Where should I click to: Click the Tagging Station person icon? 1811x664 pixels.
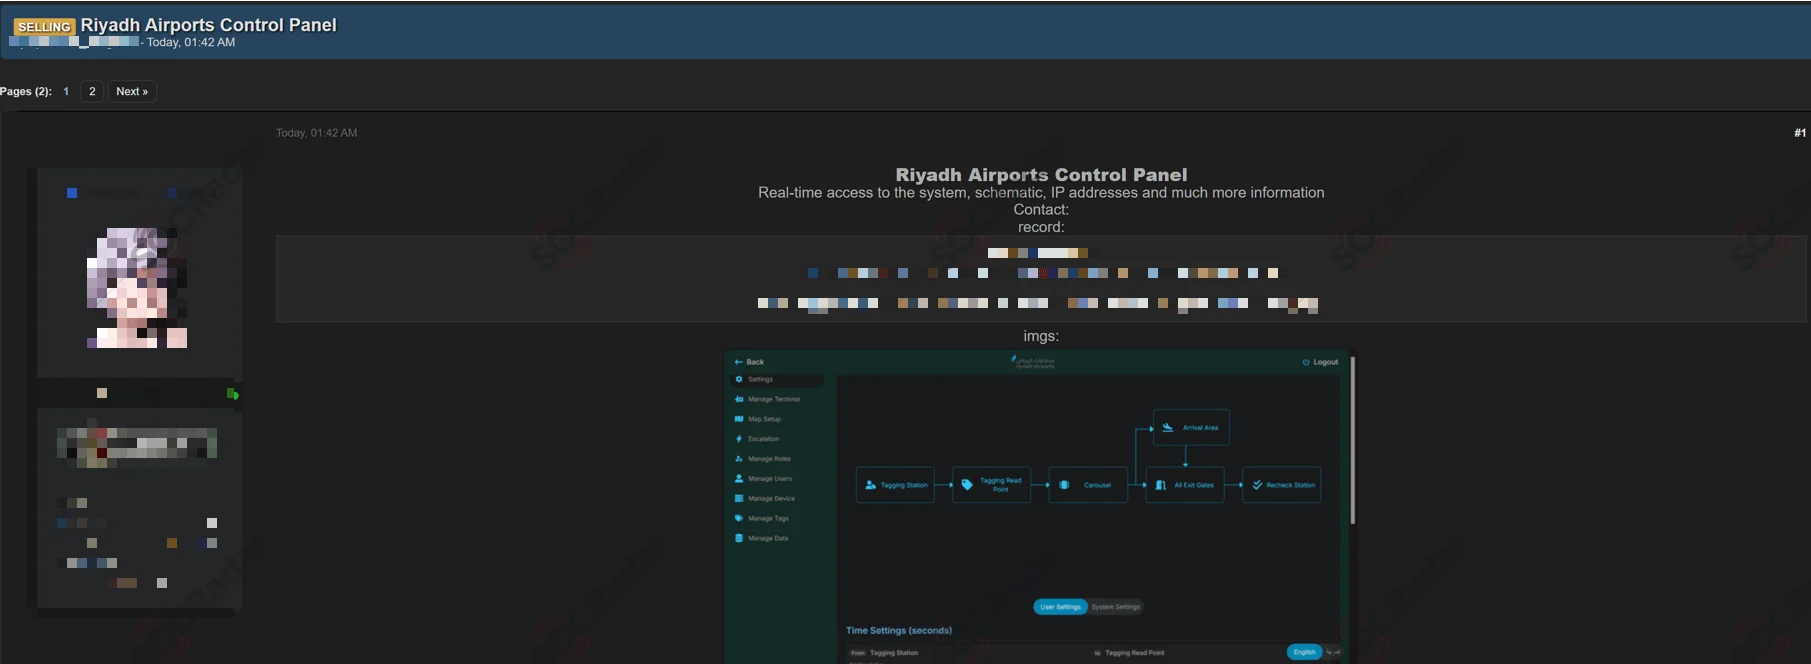[870, 485]
